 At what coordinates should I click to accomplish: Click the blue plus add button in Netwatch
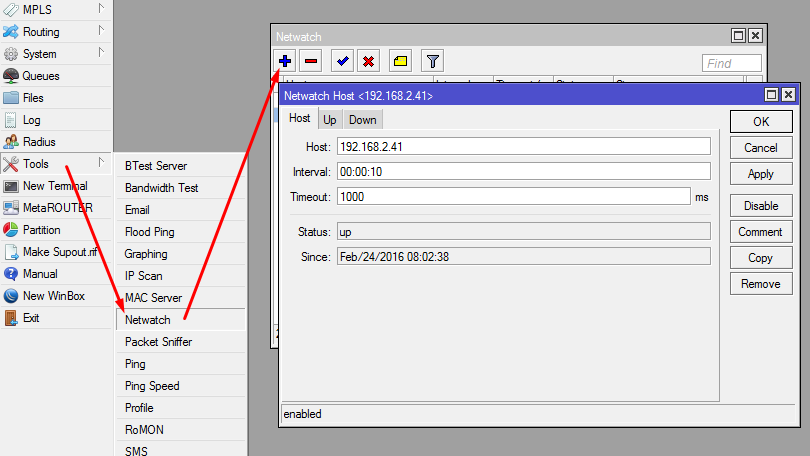(285, 61)
